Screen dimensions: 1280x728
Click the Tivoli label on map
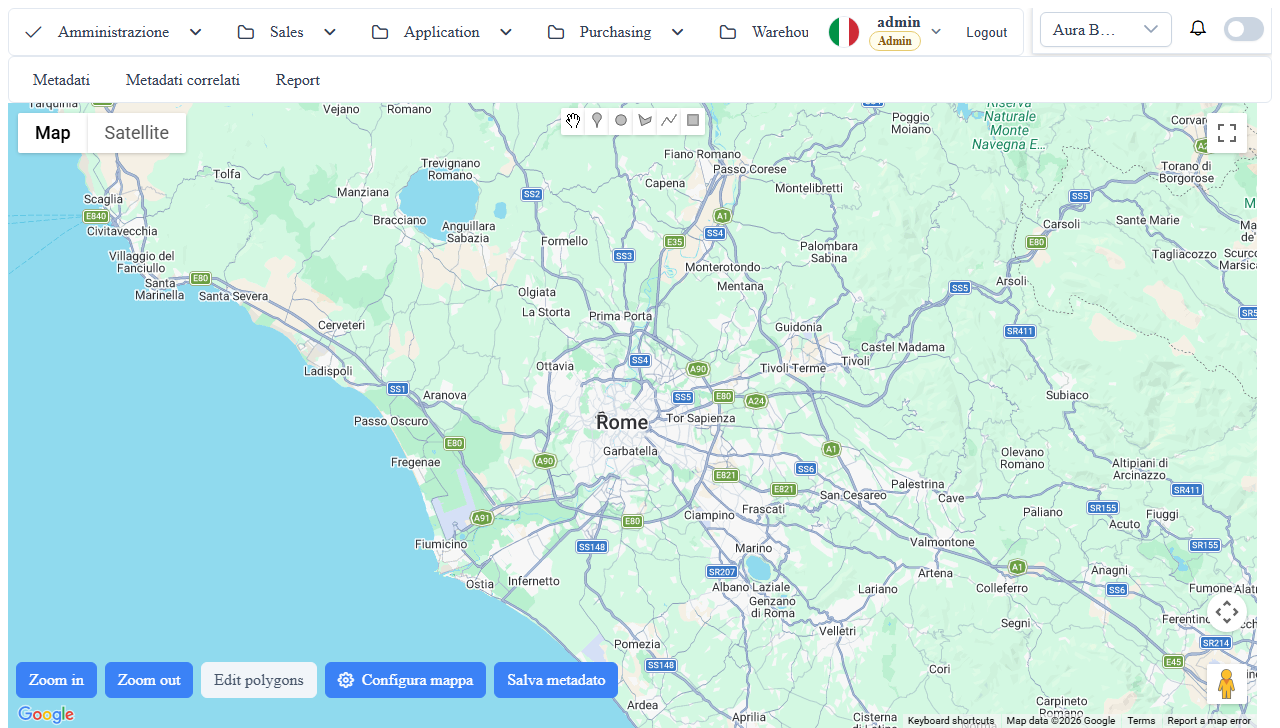tap(856, 361)
